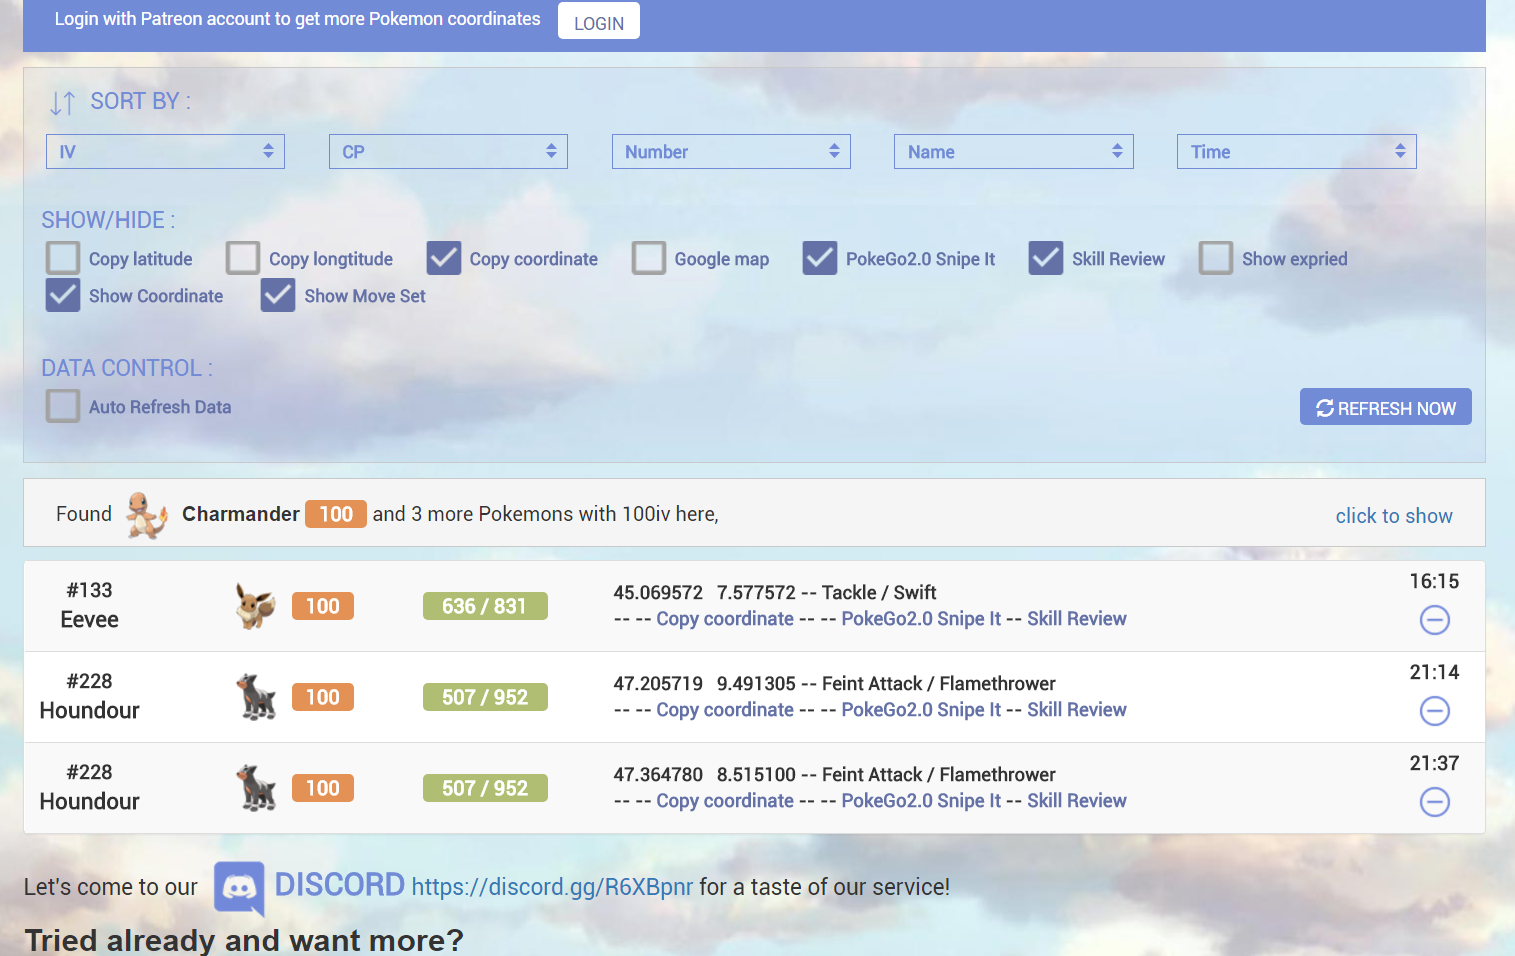This screenshot has width=1515, height=956.
Task: Click the Discord logo icon
Action: (240, 888)
